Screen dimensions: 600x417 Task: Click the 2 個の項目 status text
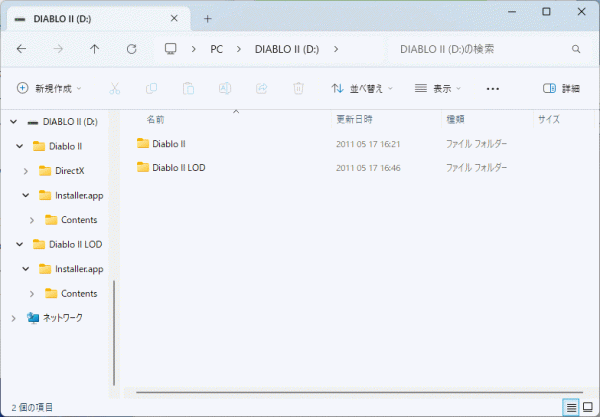tap(32, 407)
